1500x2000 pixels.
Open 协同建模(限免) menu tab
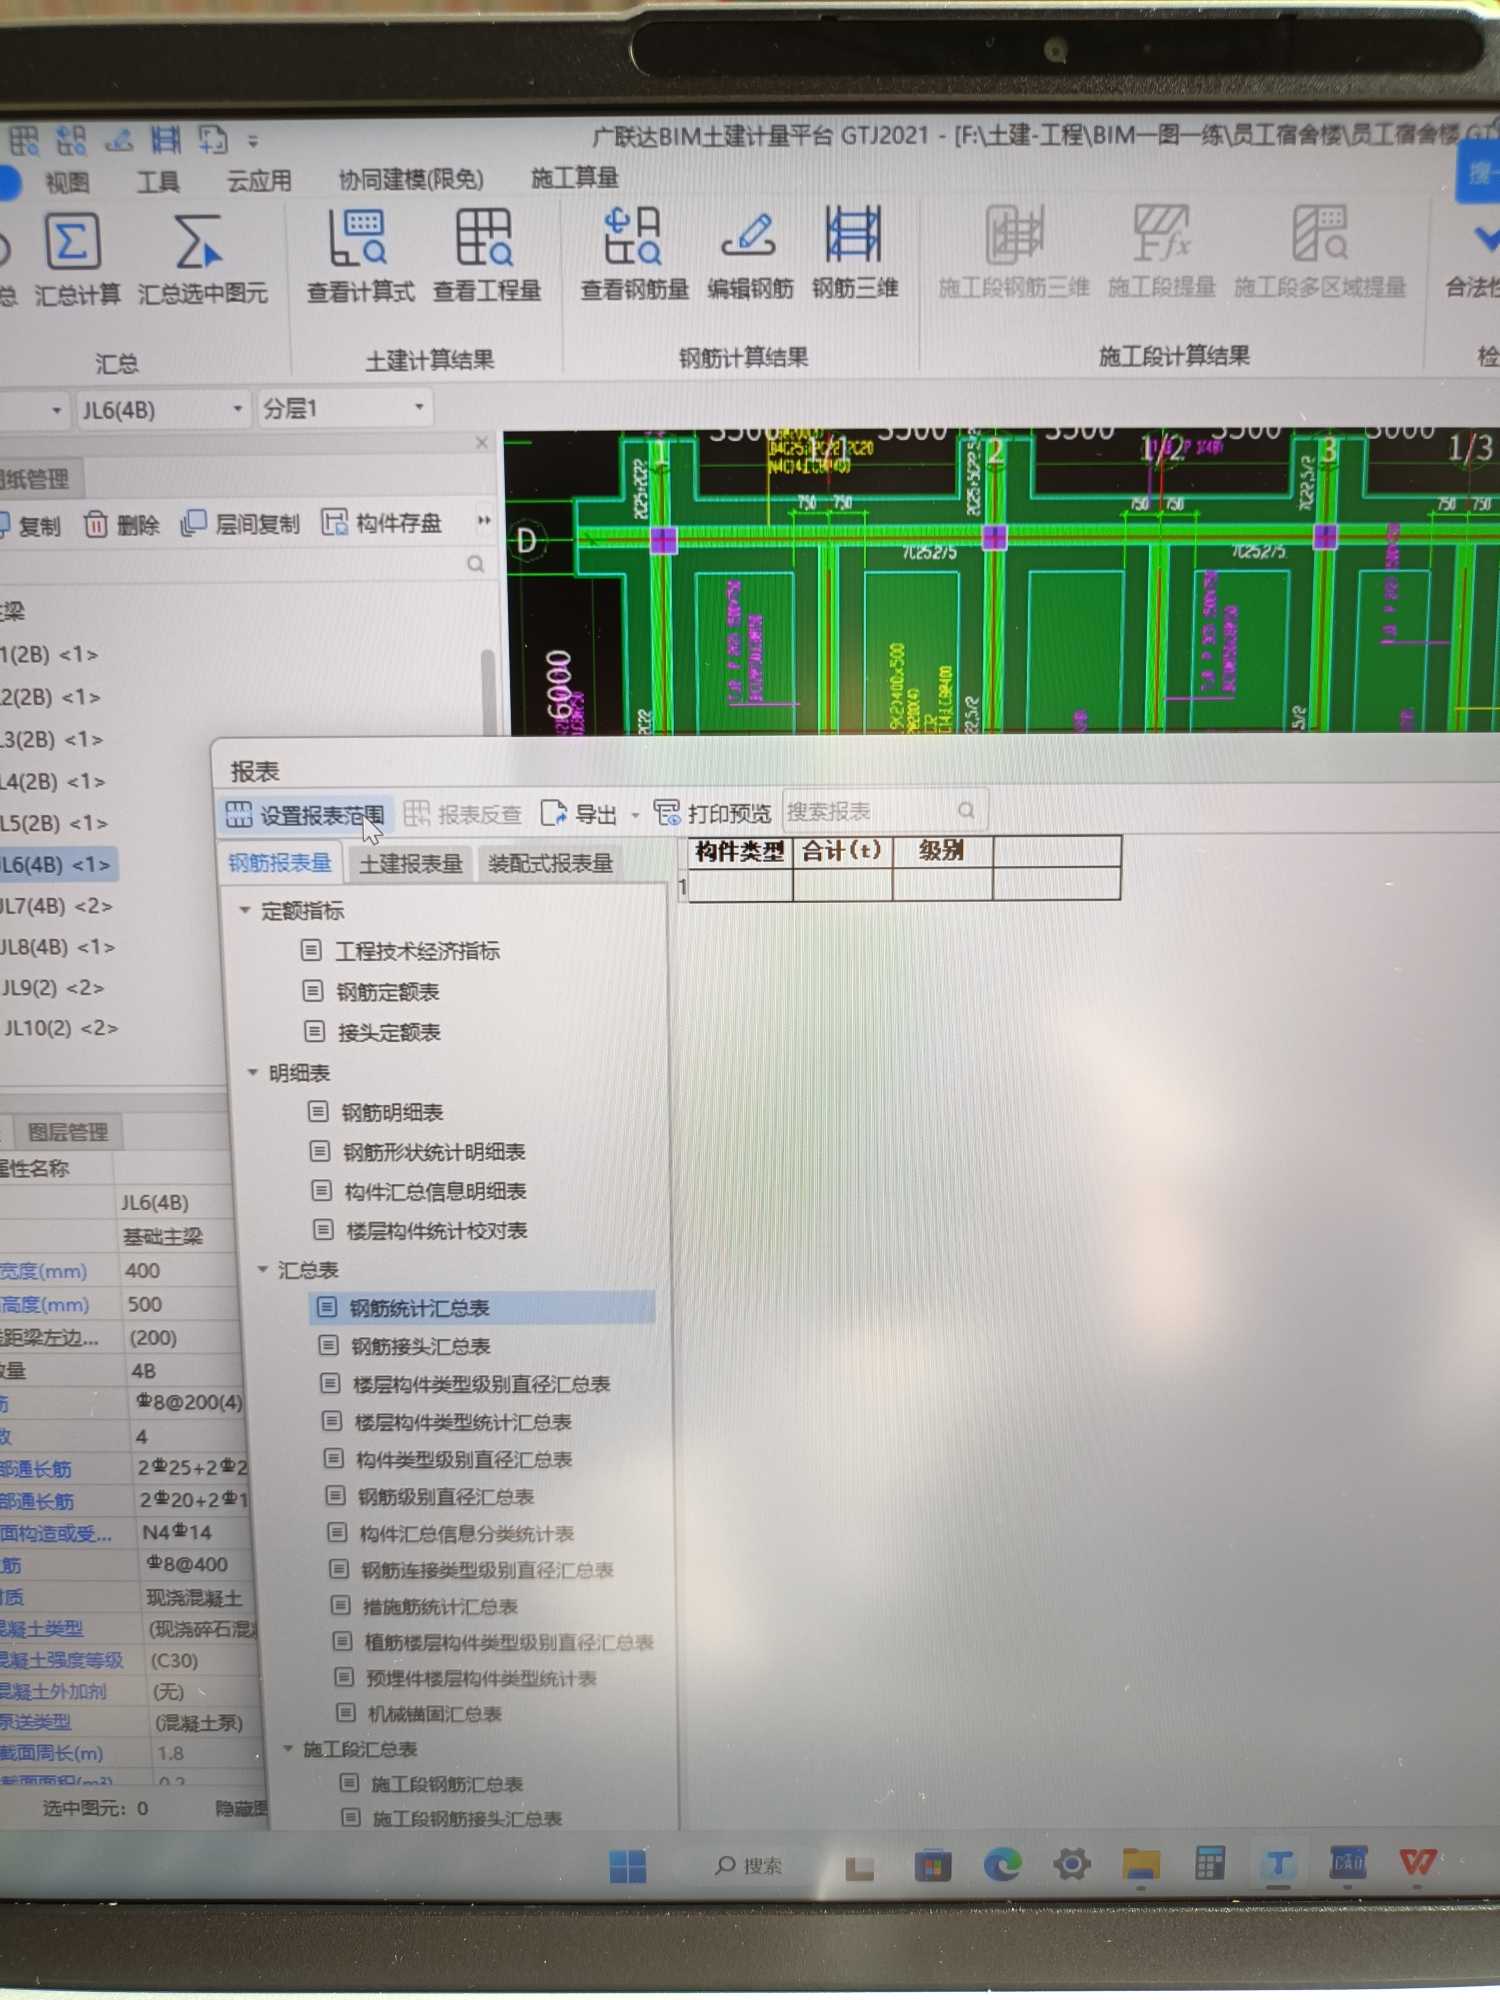[411, 179]
